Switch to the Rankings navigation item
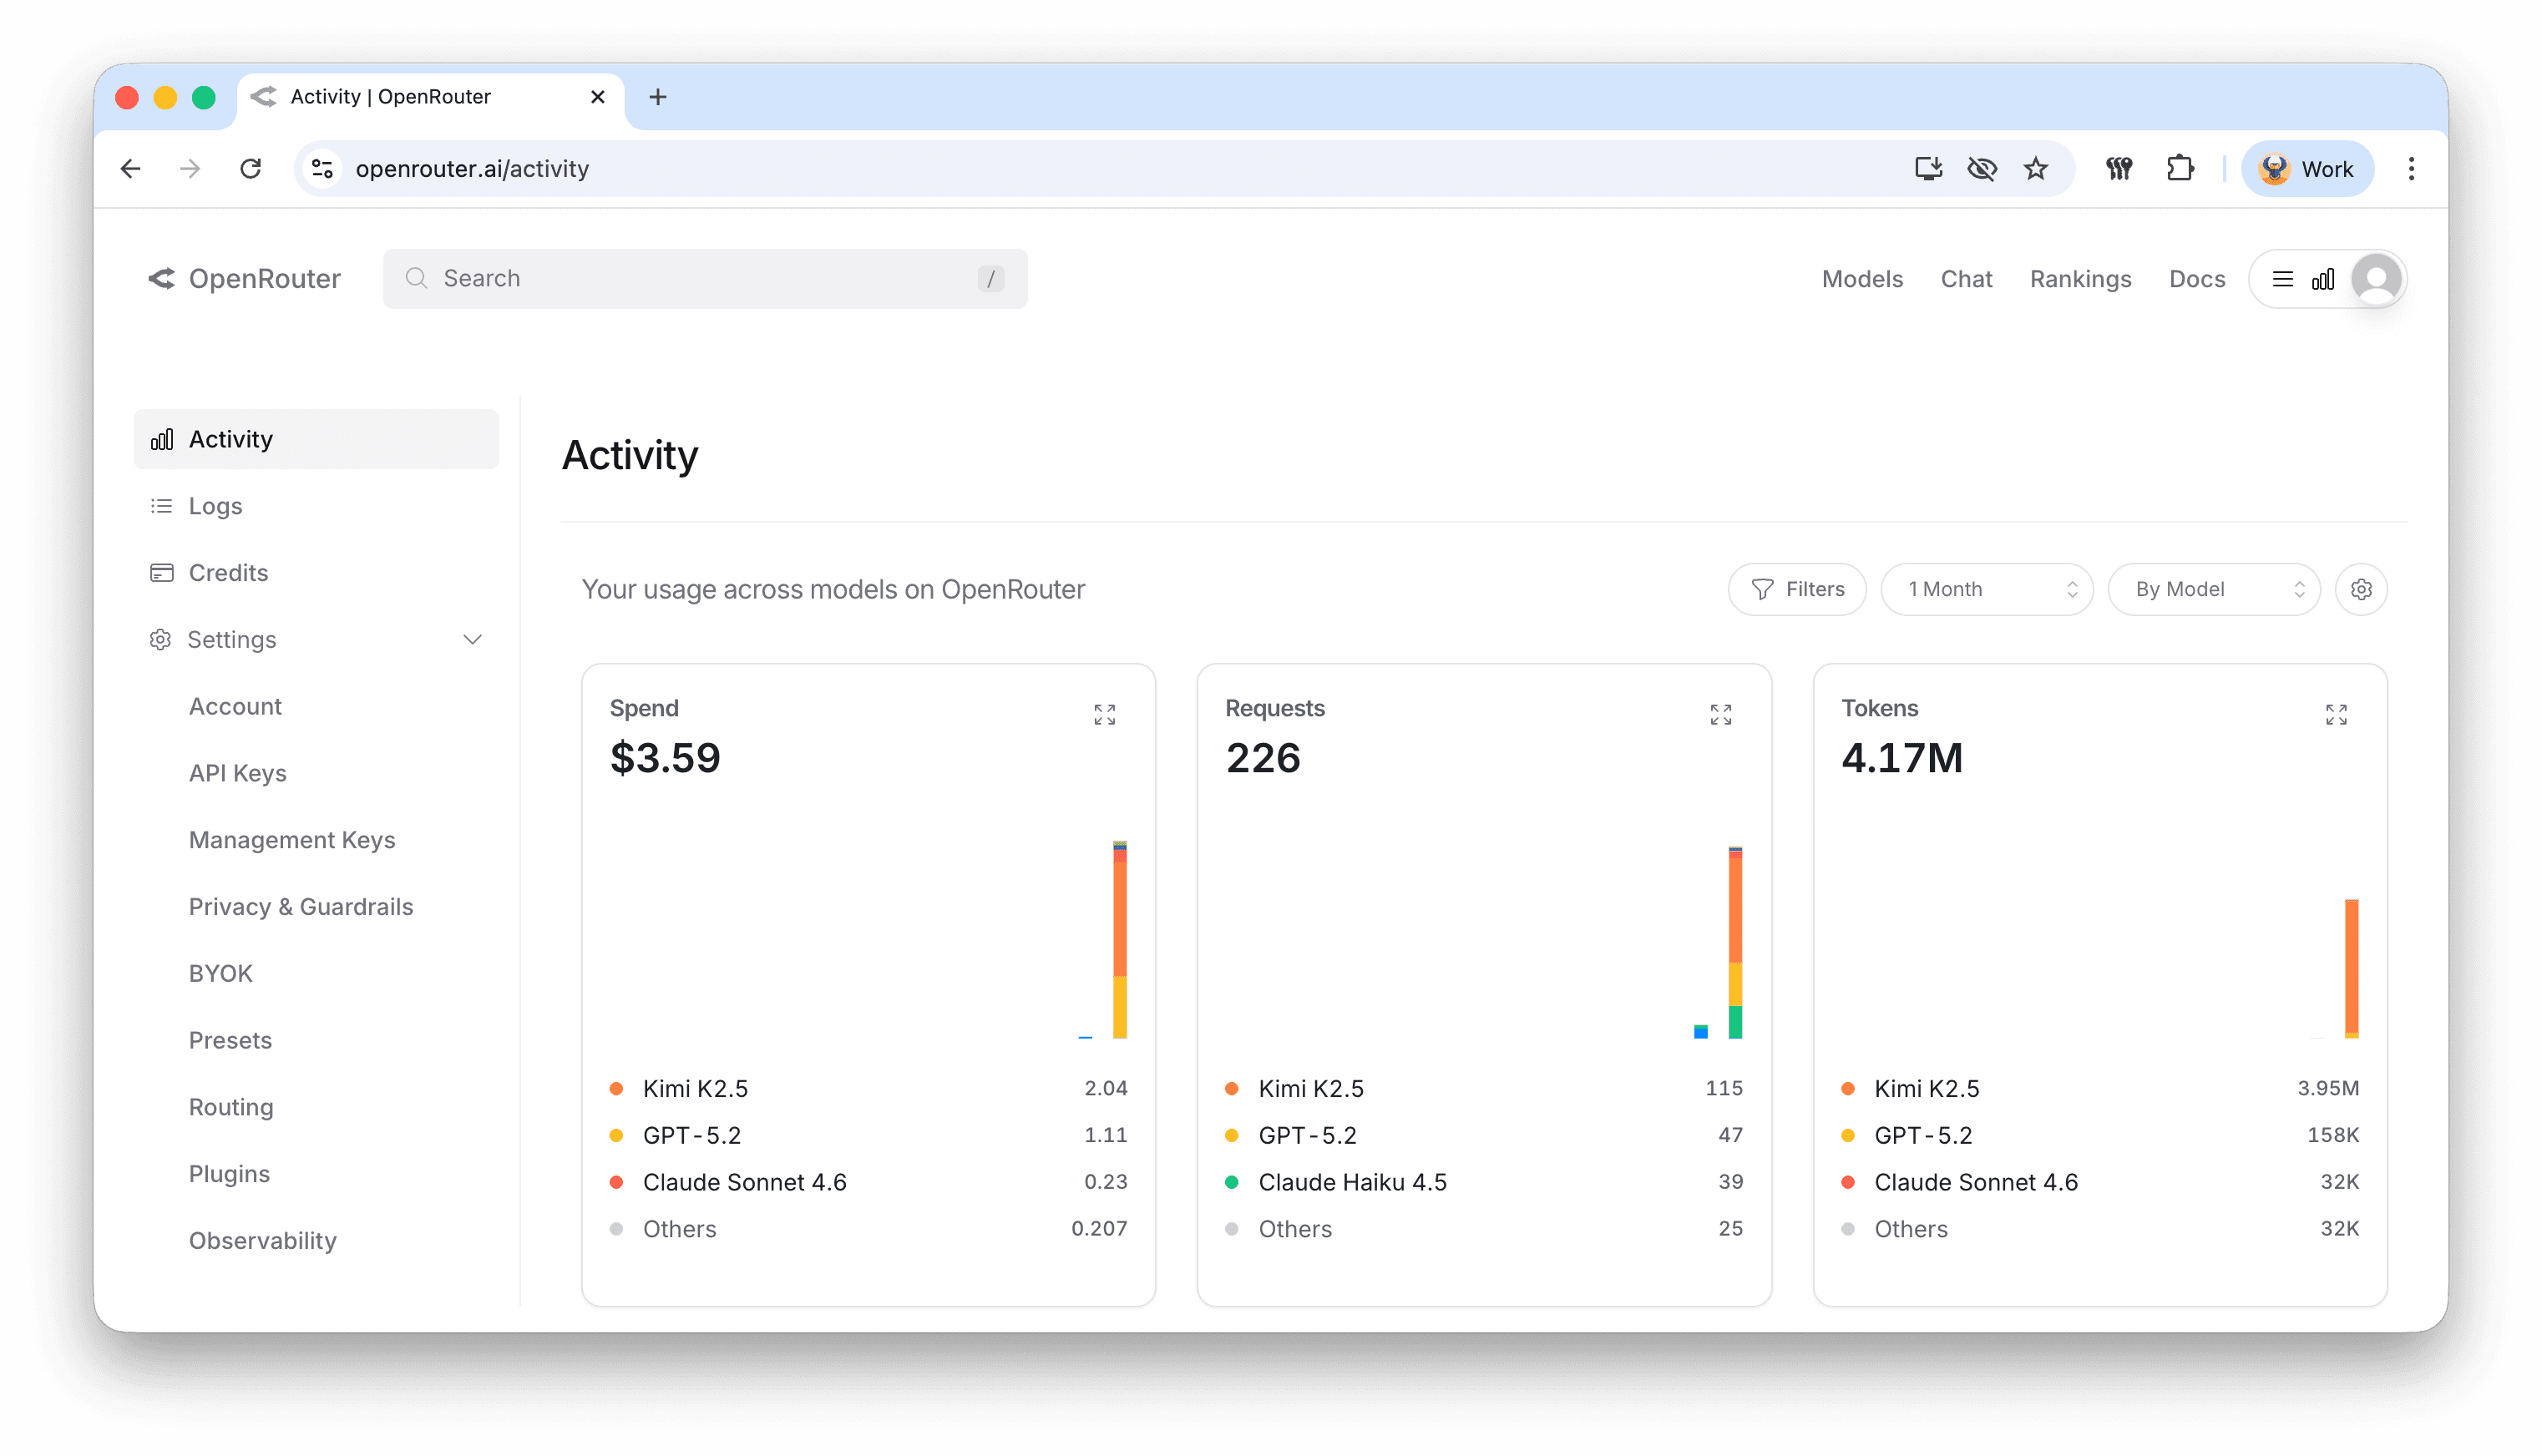 [x=2080, y=279]
